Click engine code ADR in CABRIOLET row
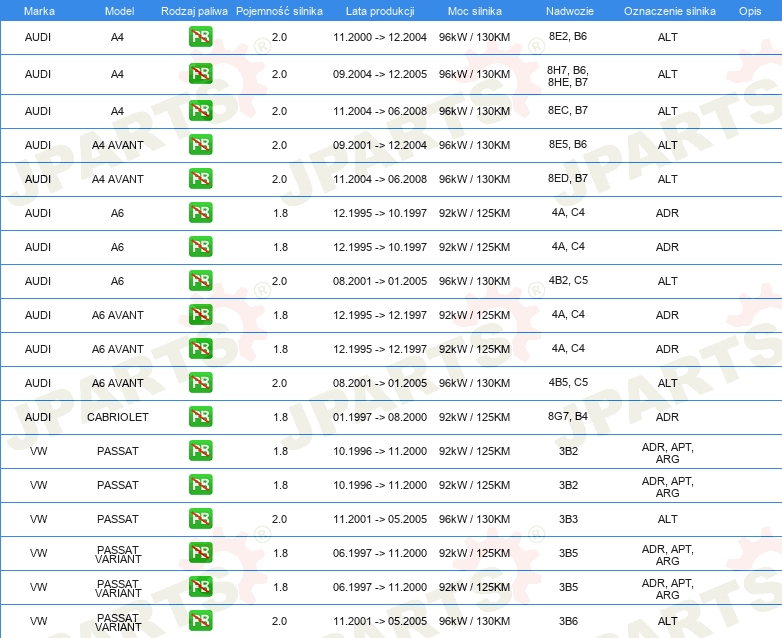This screenshot has height=638, width=782. (x=667, y=417)
